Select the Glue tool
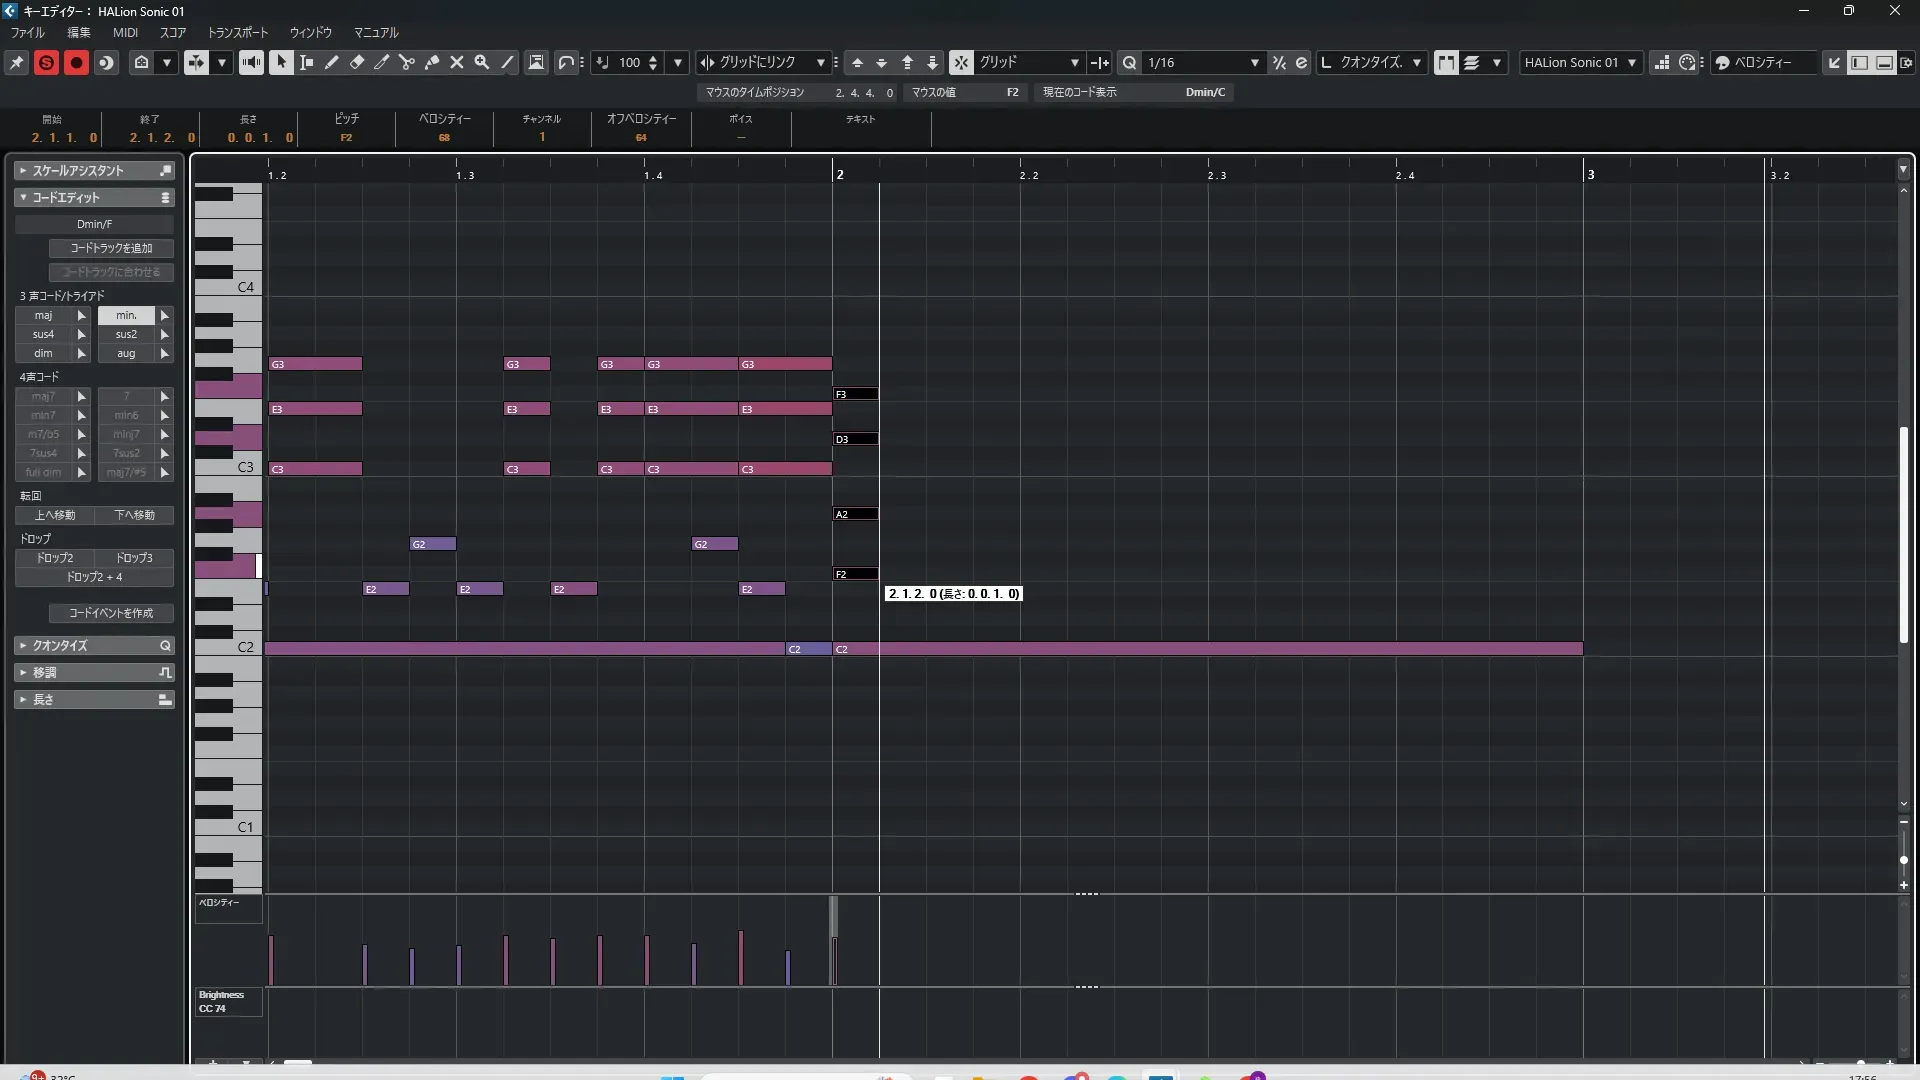This screenshot has height=1080, width=1920. (432, 62)
